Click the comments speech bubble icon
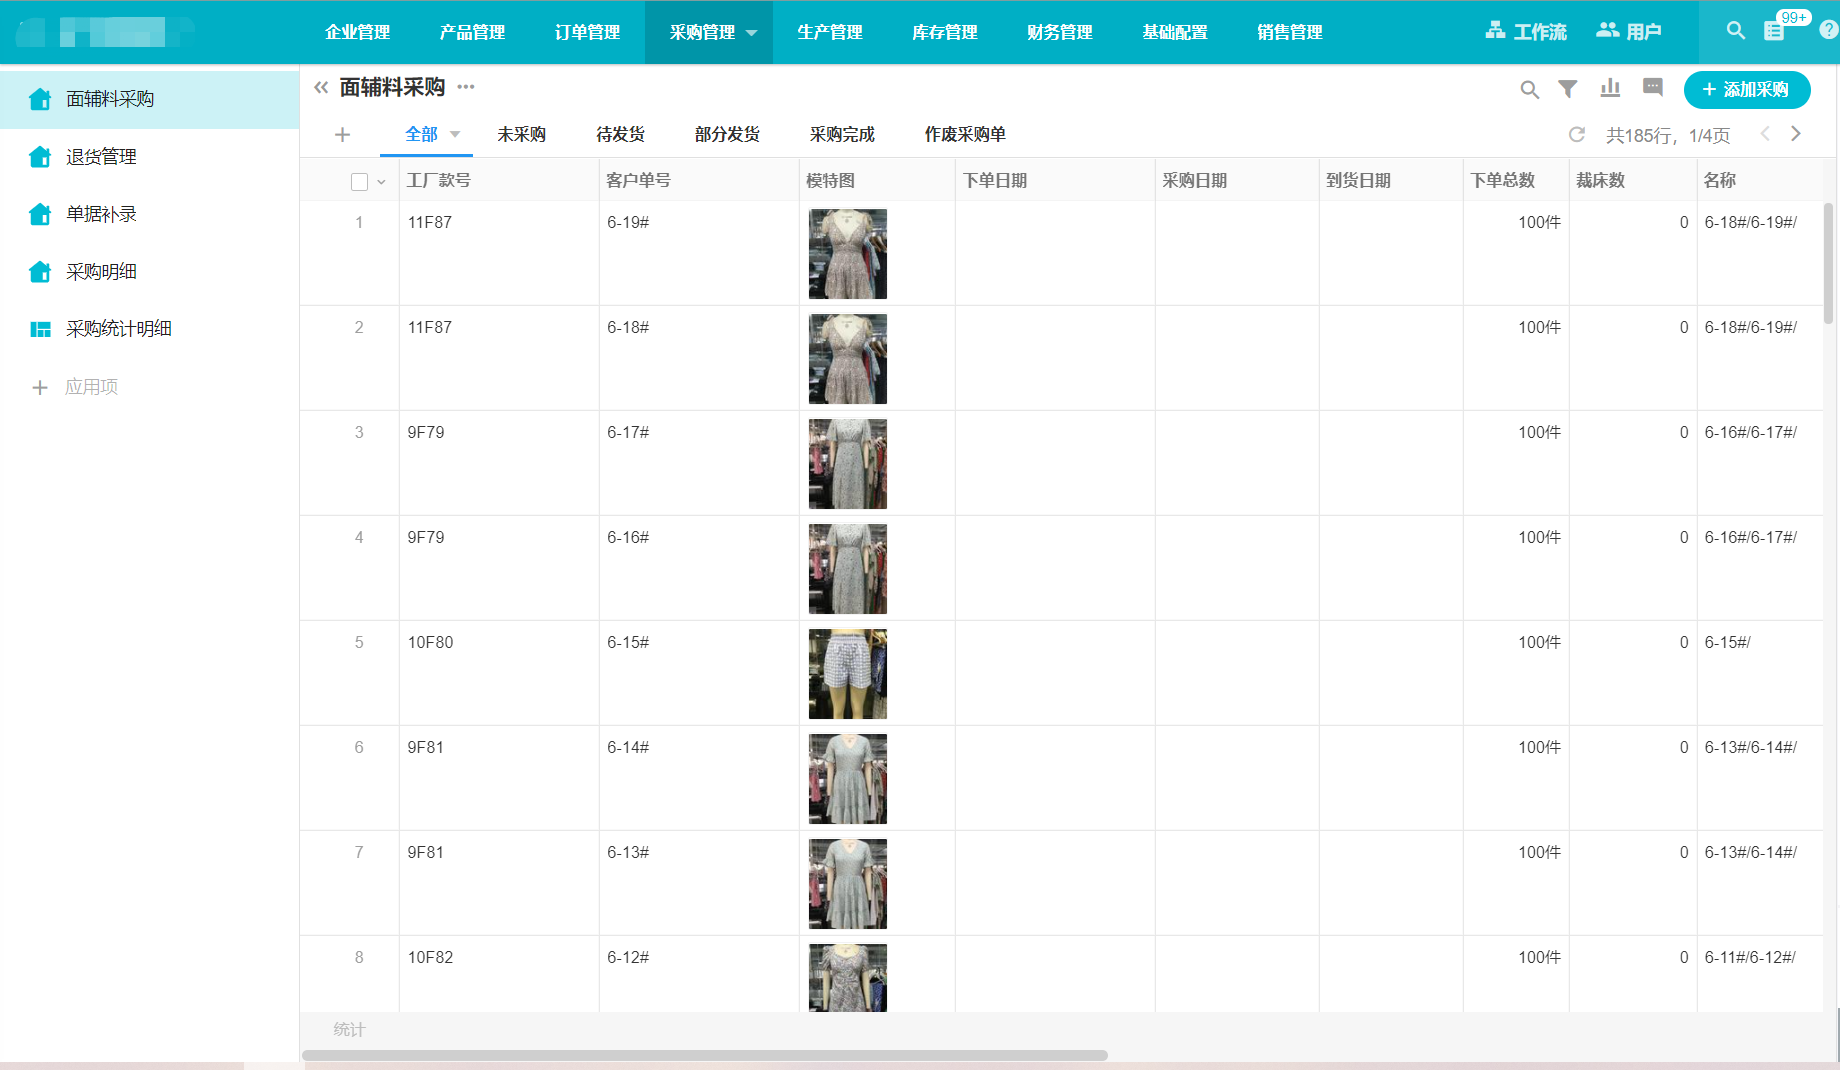This screenshot has width=1840, height=1070. (1652, 88)
